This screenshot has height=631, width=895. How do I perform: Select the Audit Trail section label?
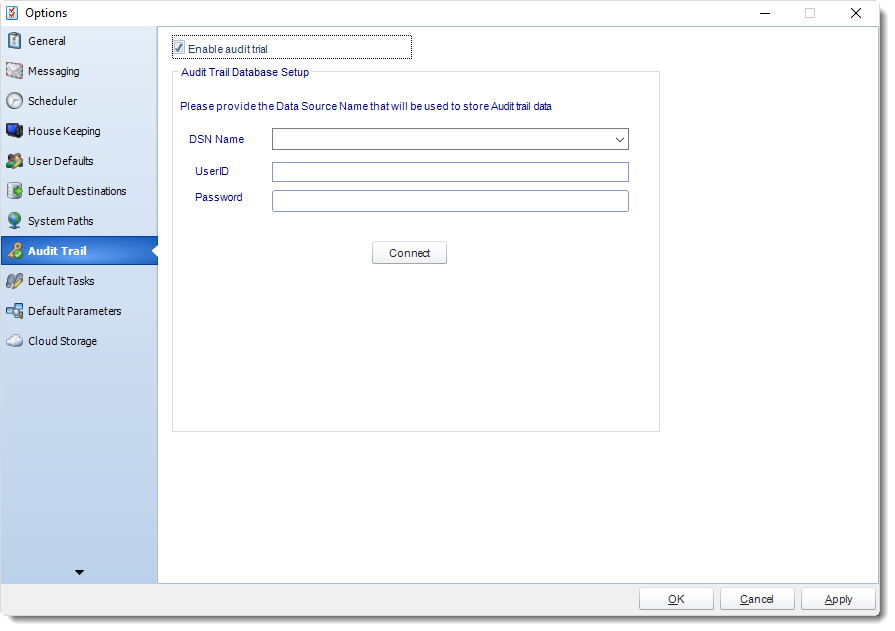57,251
